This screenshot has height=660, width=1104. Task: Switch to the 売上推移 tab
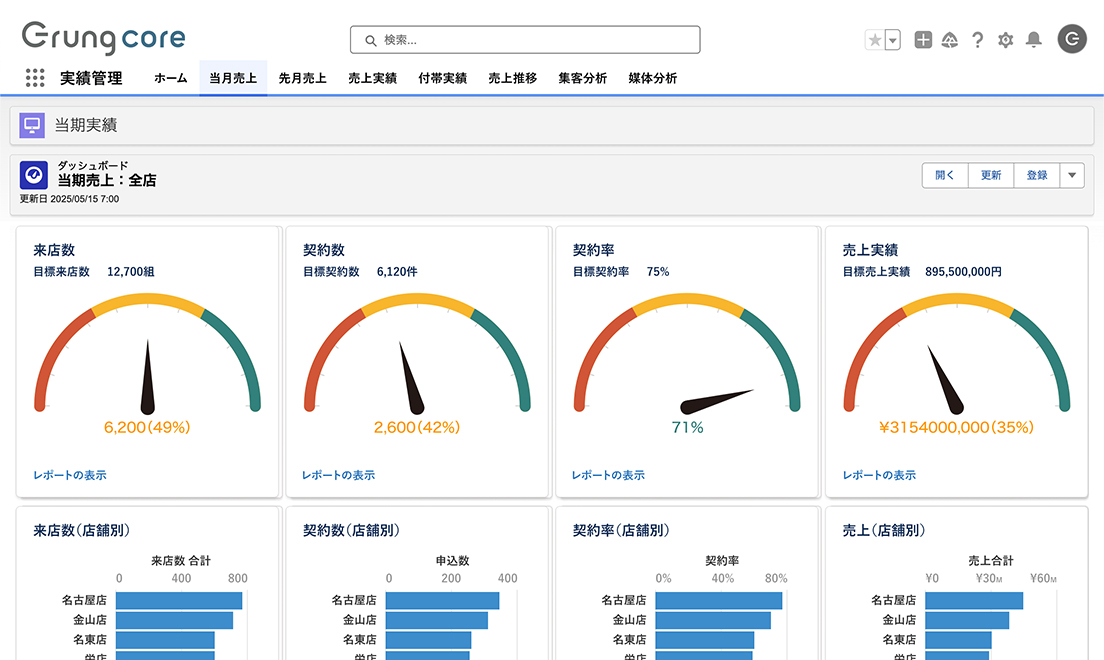tap(513, 78)
